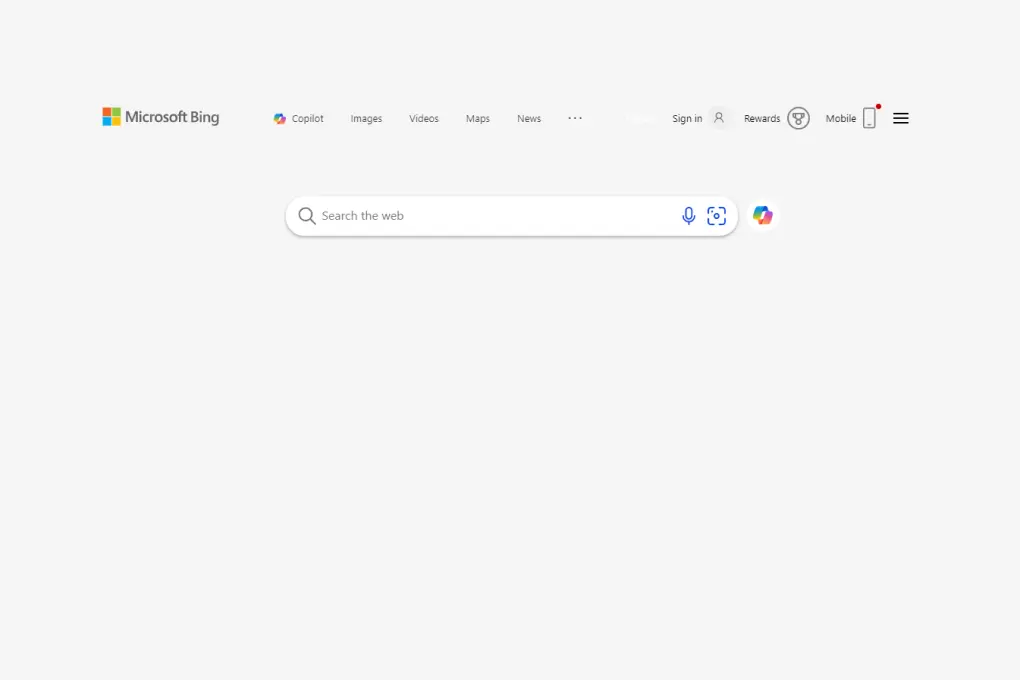Open visual search with the camera icon
Viewport: 1020px width, 680px height.
click(x=716, y=215)
